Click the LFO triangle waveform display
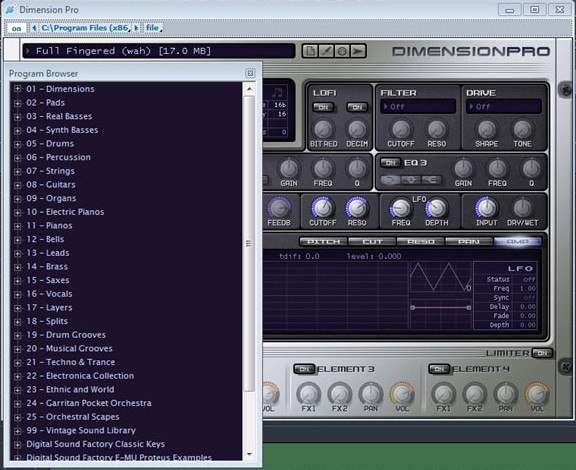 [x=440, y=277]
